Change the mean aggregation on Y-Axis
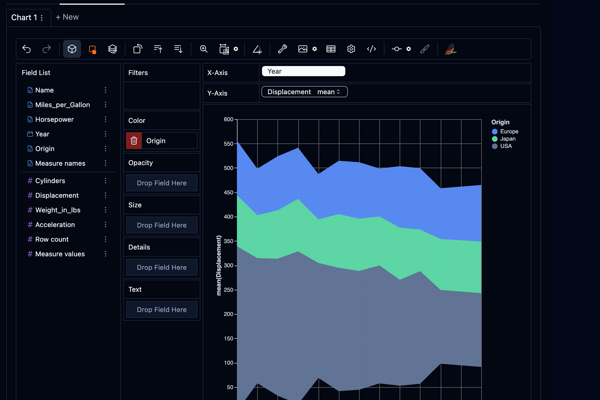The height and width of the screenshot is (400, 600). 329,92
